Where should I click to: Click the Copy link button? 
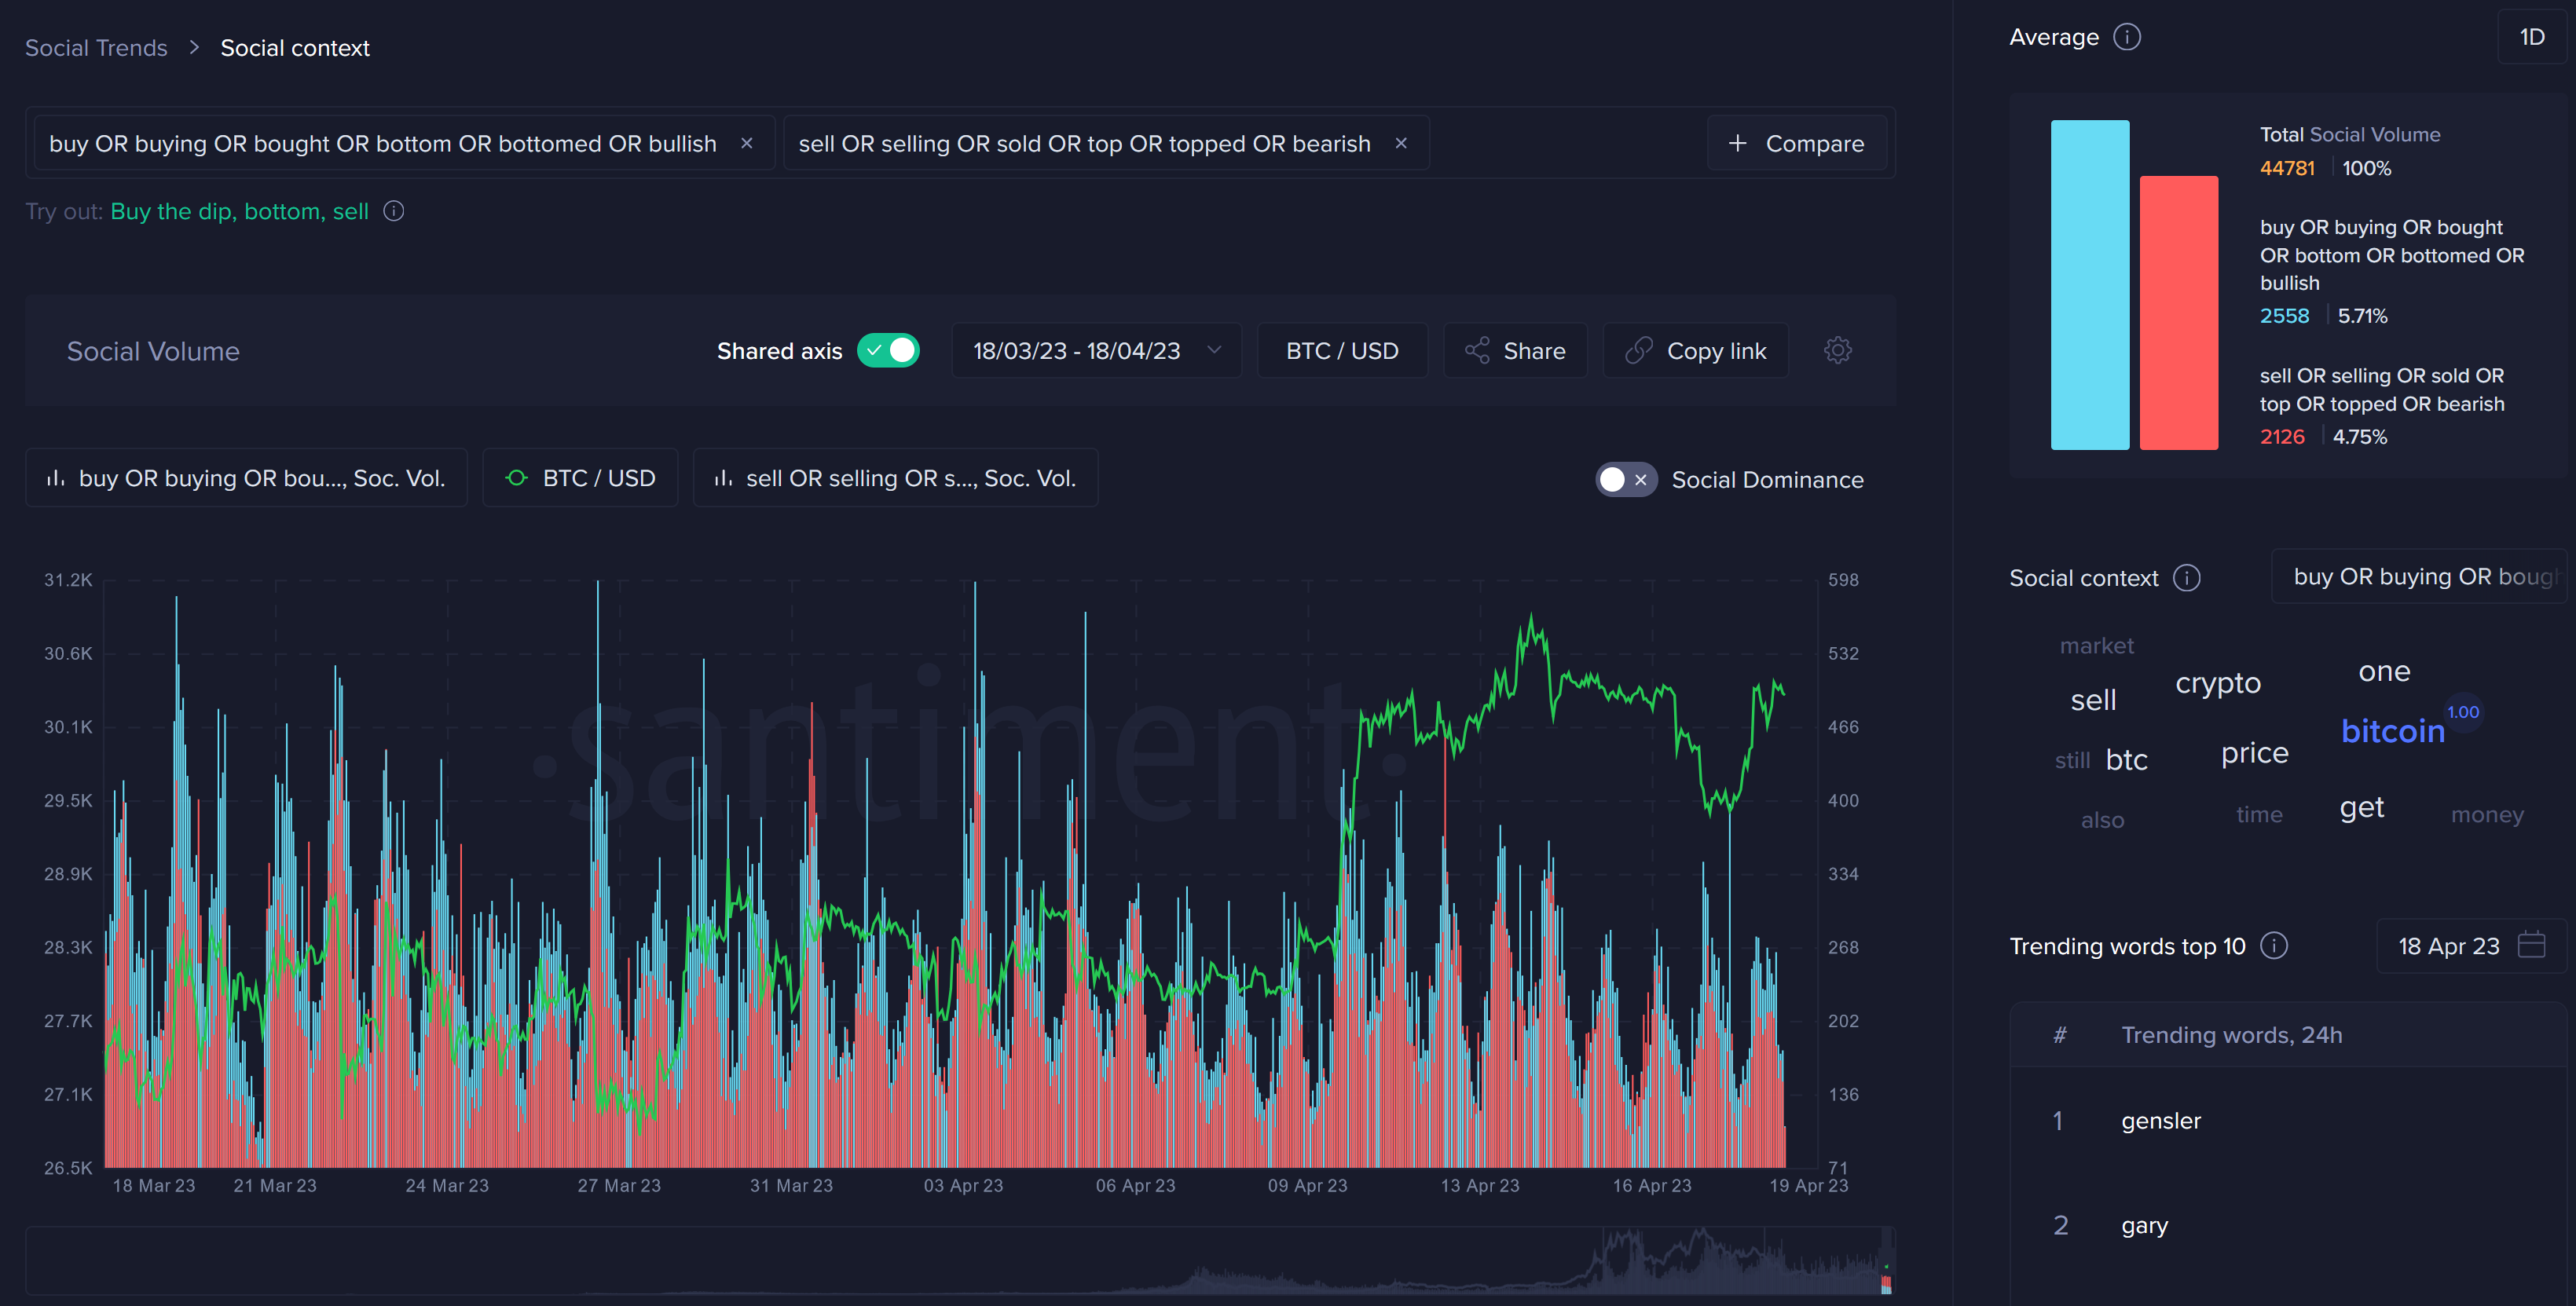(1696, 351)
